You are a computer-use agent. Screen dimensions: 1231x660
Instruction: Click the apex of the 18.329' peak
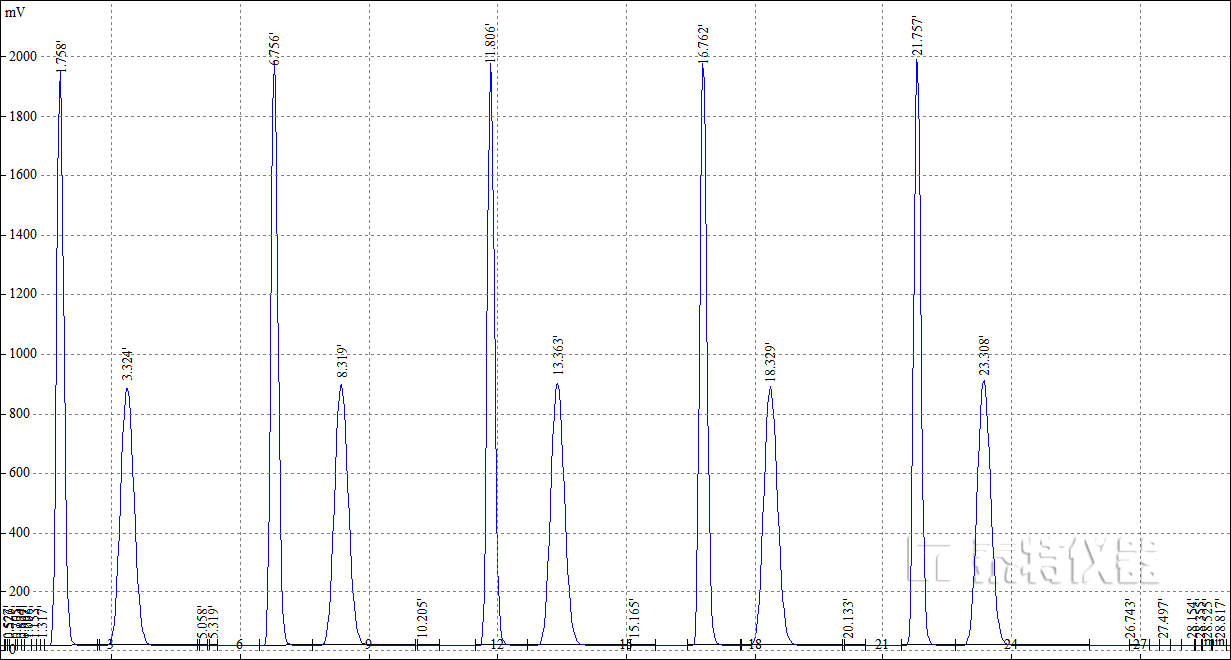pyautogui.click(x=770, y=386)
